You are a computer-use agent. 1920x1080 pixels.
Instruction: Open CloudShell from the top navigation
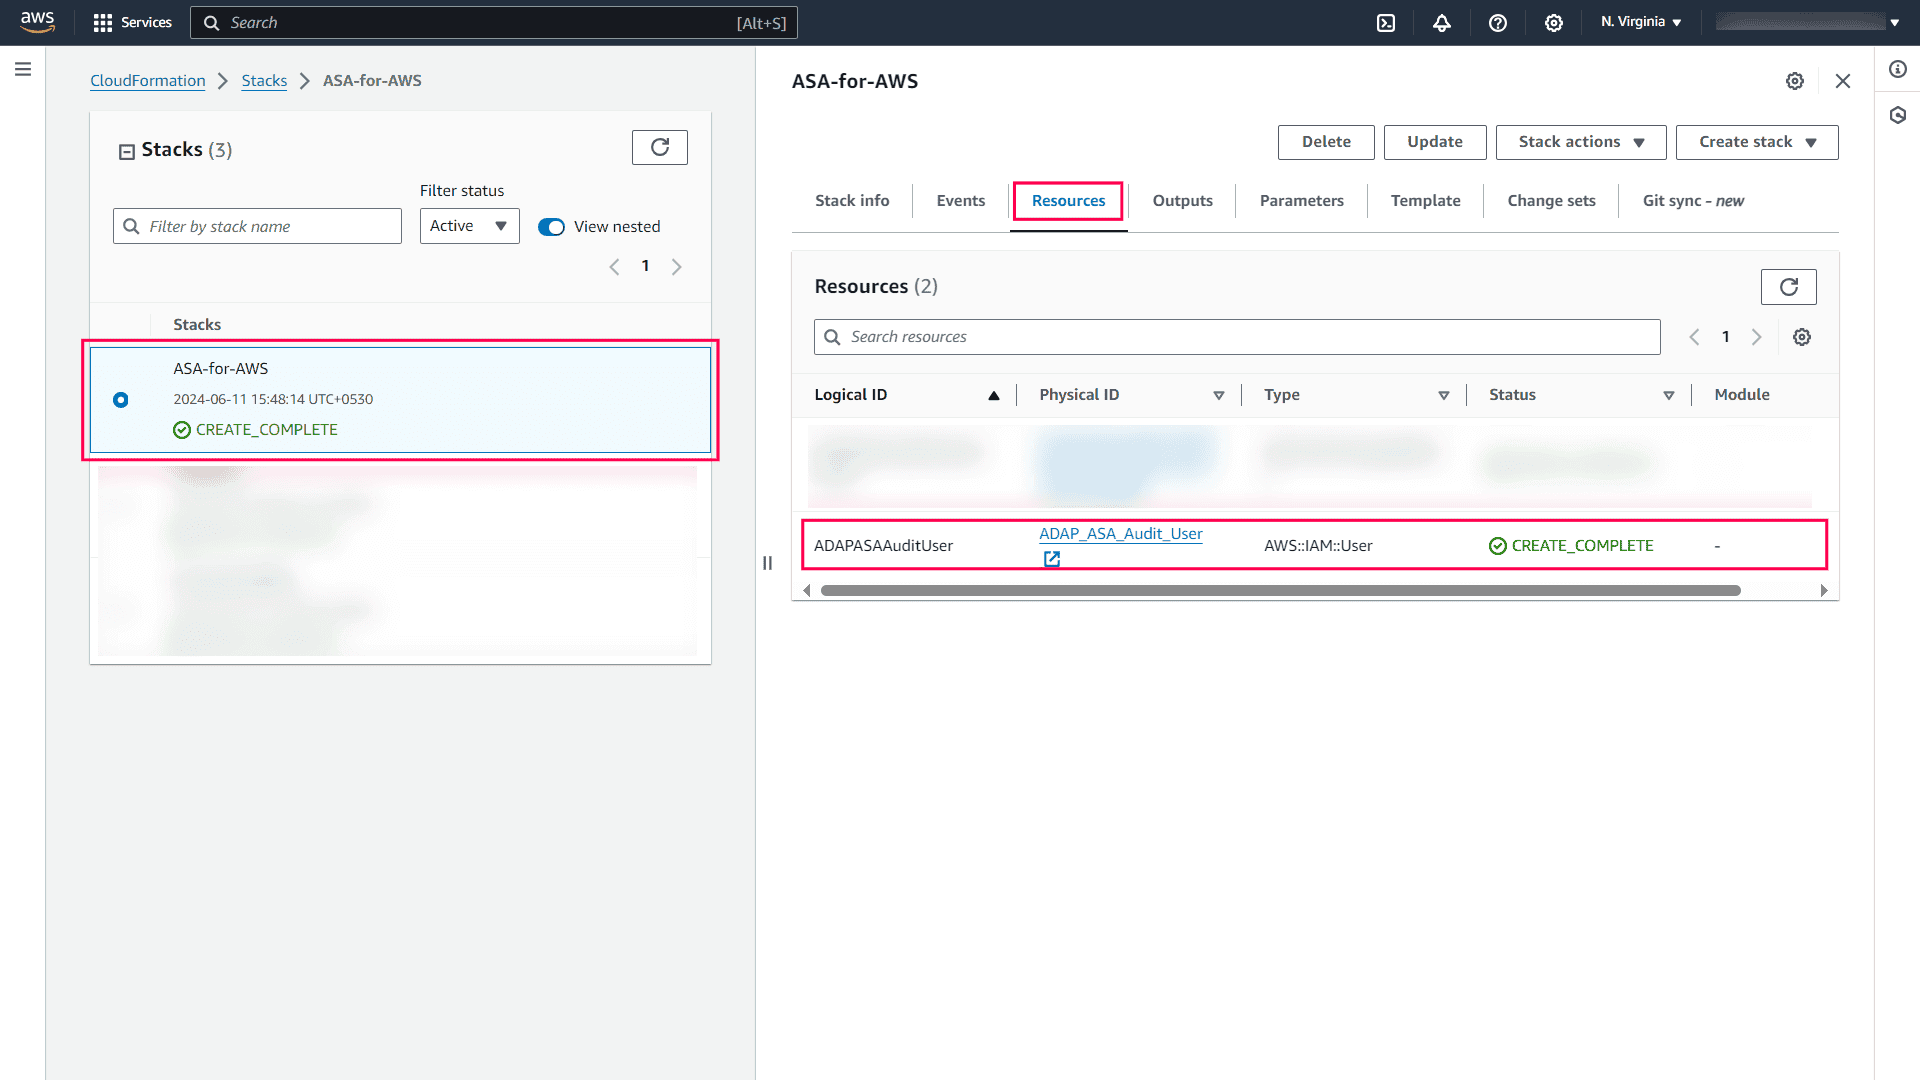point(1385,22)
